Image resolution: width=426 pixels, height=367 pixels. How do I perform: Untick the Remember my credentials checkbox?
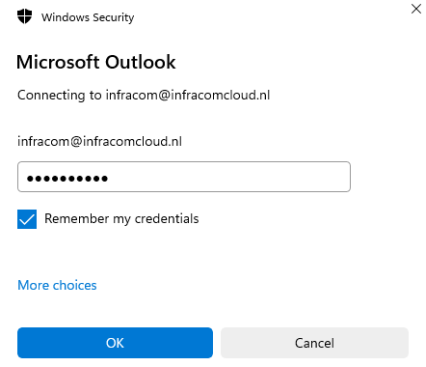[x=27, y=219]
